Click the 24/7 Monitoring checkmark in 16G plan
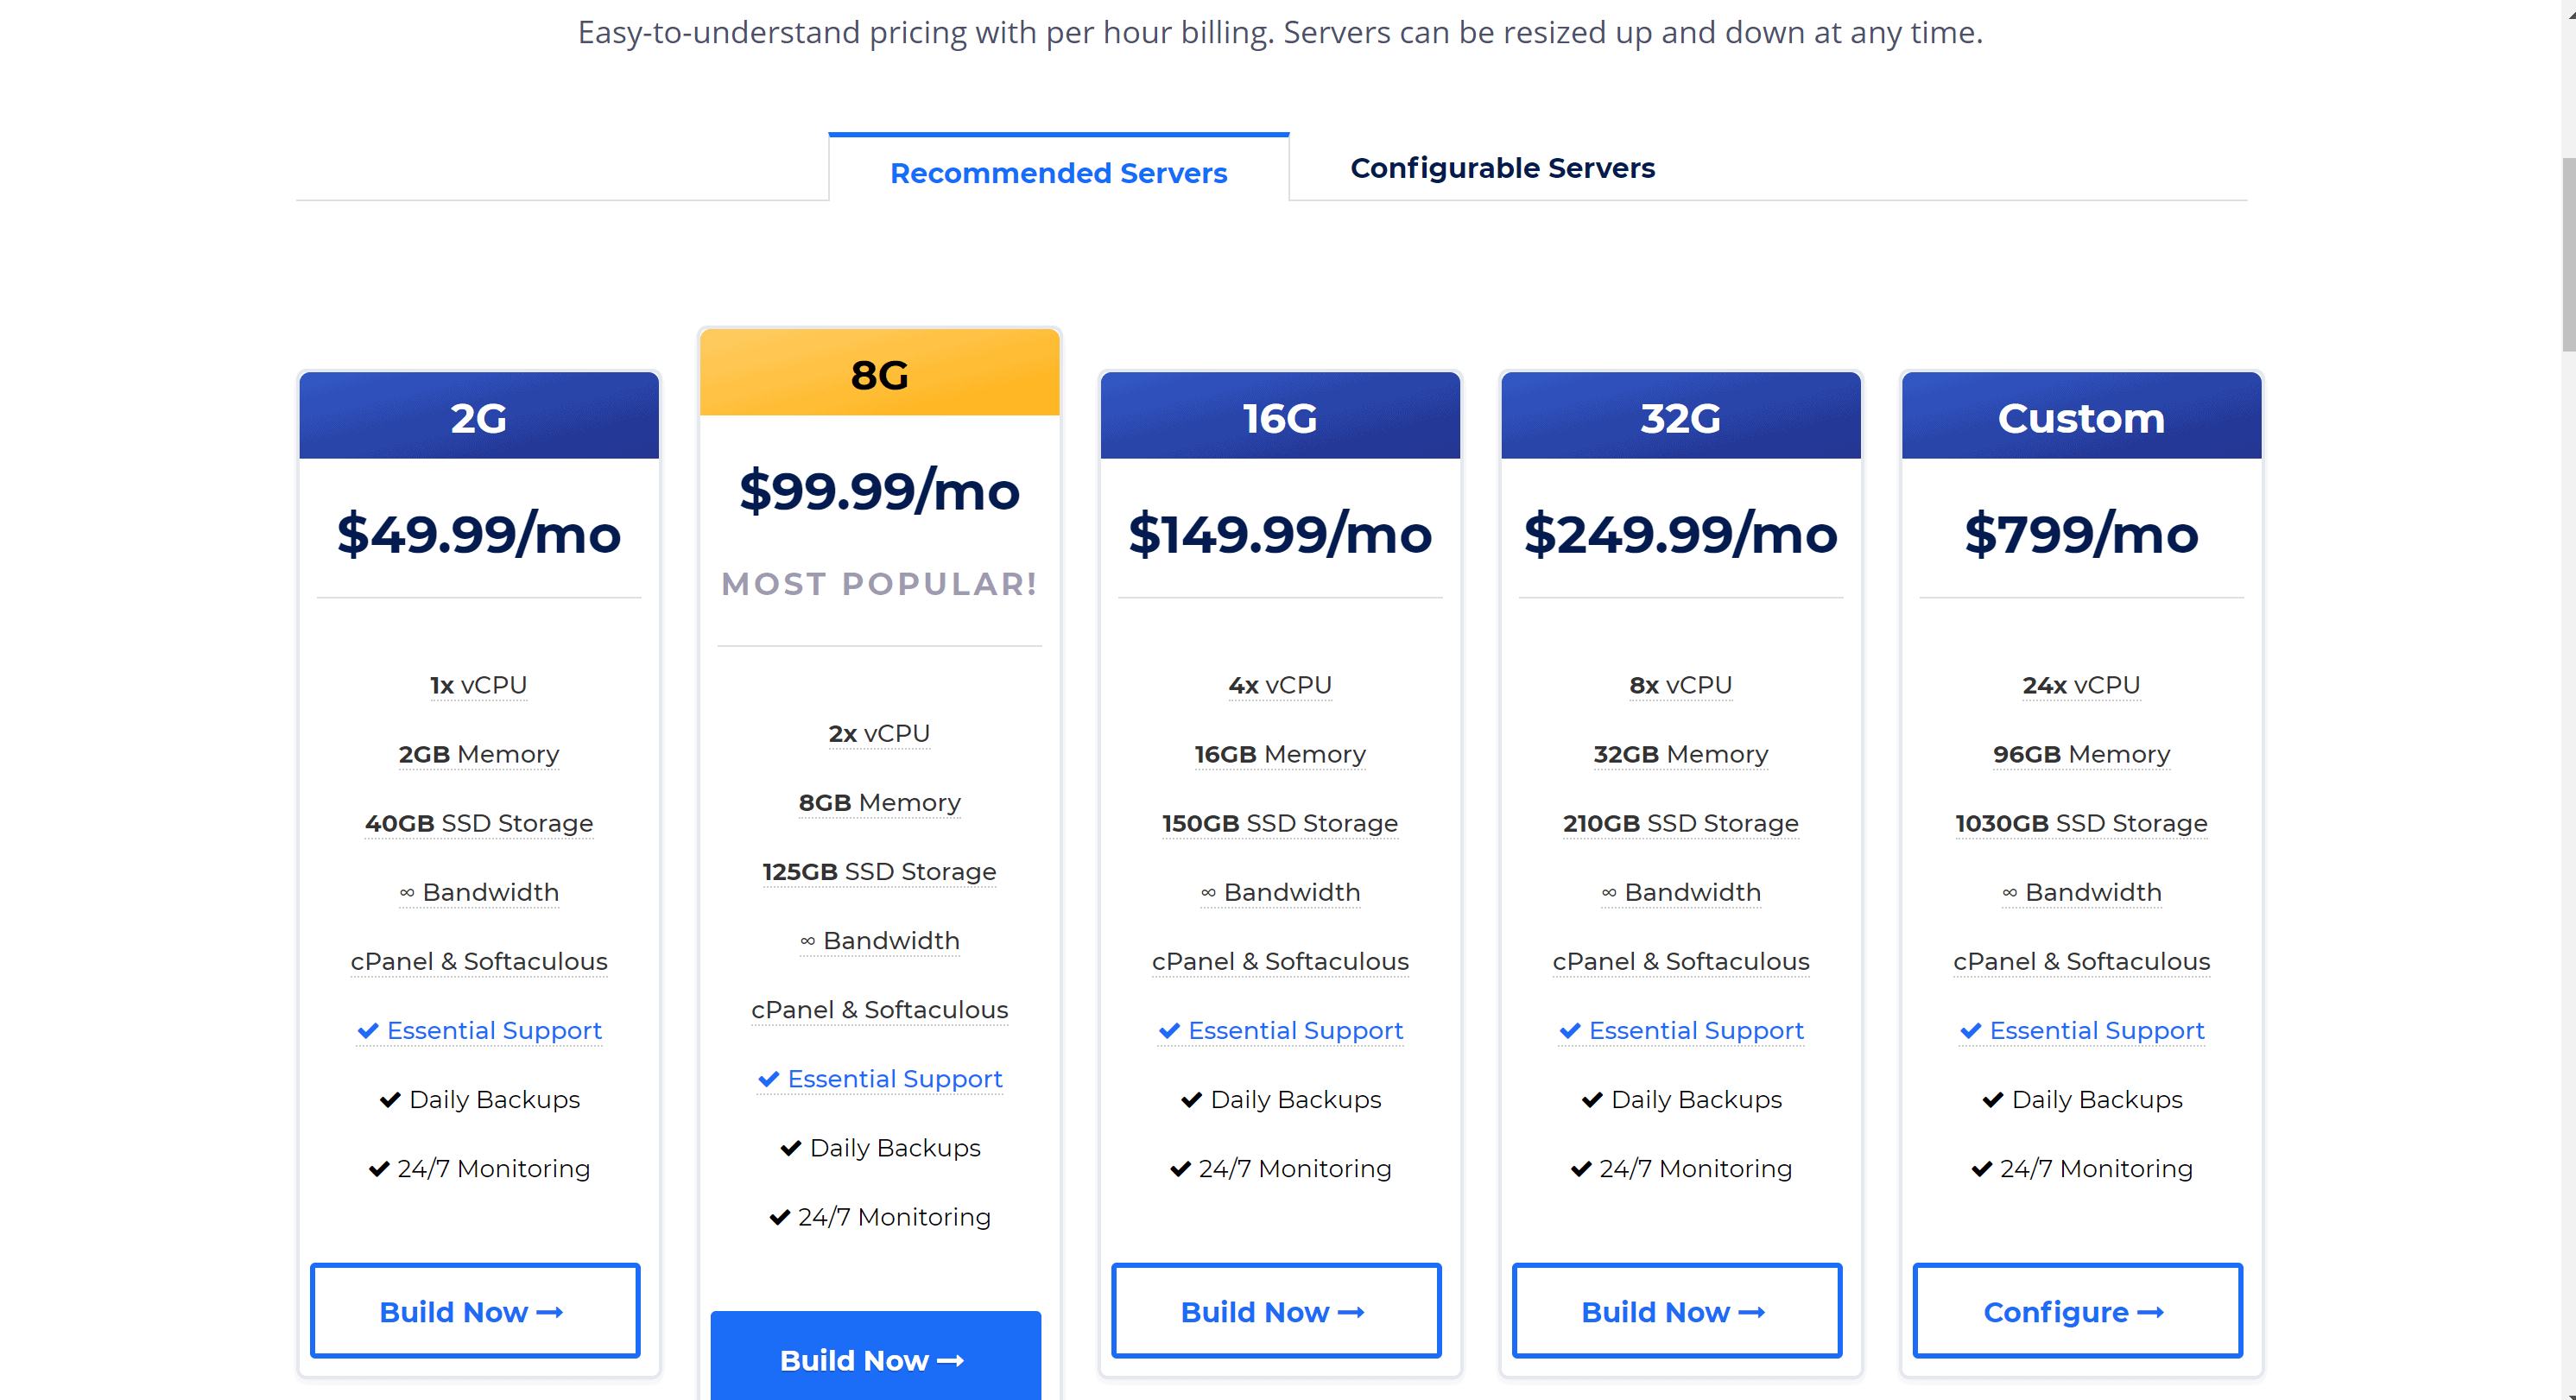Screen dimensions: 2576x1400 (x=1181, y=1169)
